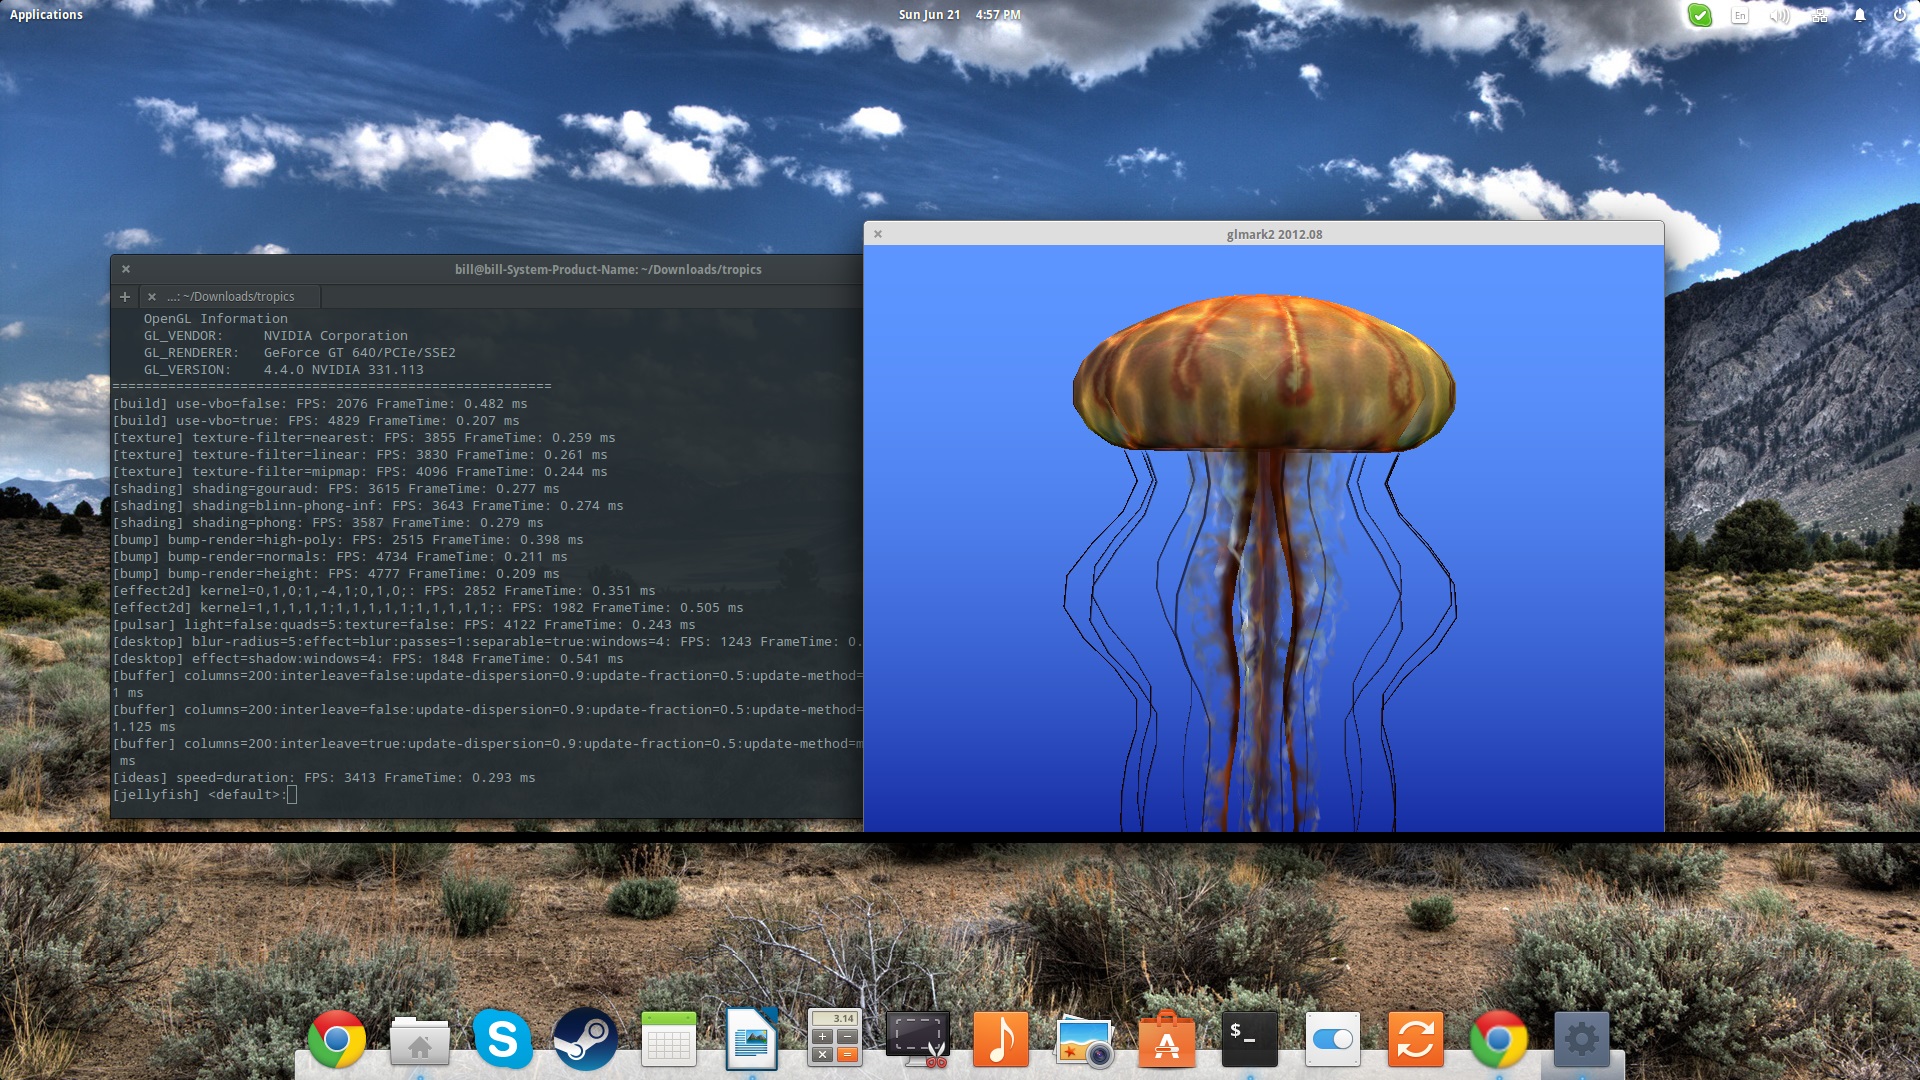Open the Terminal icon in dock
Screen dimensions: 1920x1080
(1249, 1039)
